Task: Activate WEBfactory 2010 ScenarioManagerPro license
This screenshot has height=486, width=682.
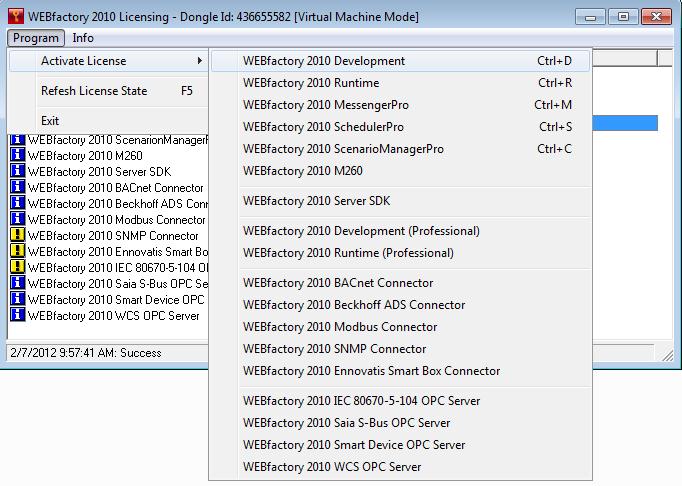Action: 400,149
